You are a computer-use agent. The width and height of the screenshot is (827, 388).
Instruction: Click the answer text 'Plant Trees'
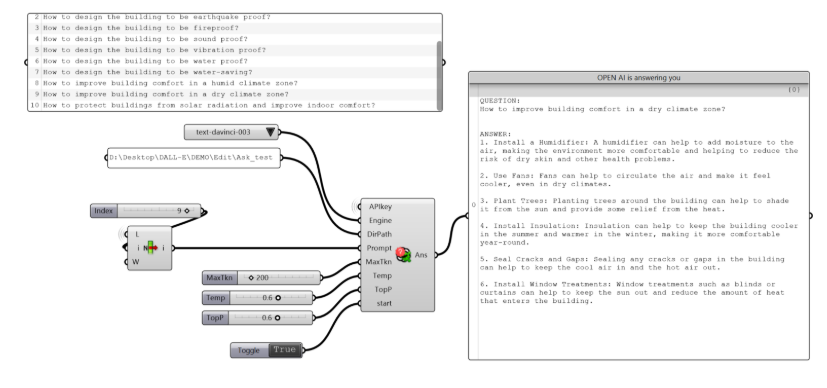(520, 201)
